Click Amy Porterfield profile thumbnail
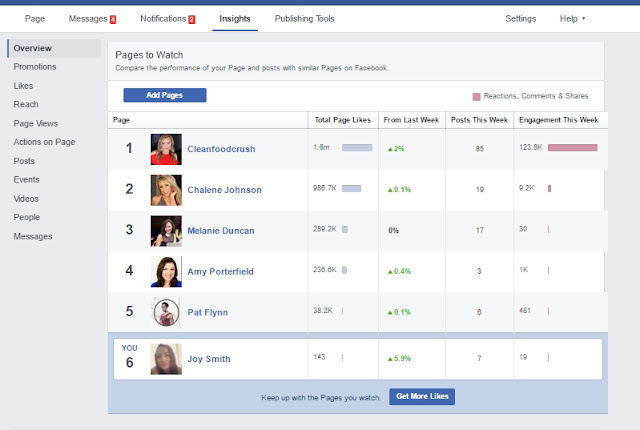This screenshot has height=430, width=640. (x=166, y=272)
